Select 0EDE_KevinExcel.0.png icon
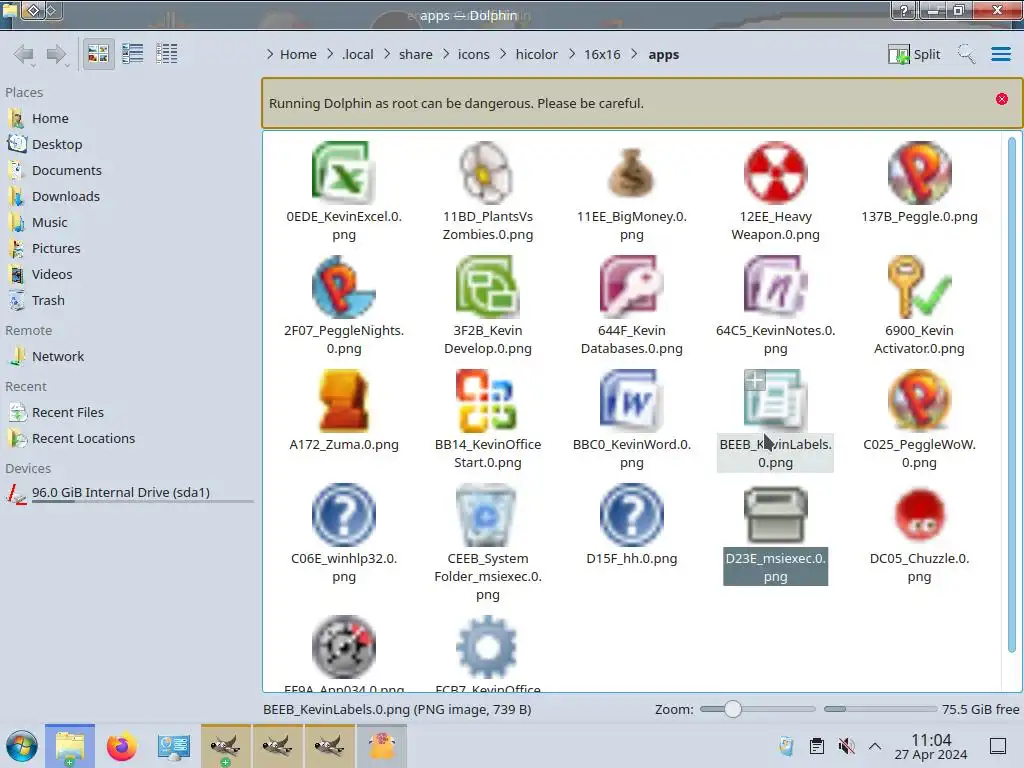Viewport: 1024px width, 768px height. [344, 172]
